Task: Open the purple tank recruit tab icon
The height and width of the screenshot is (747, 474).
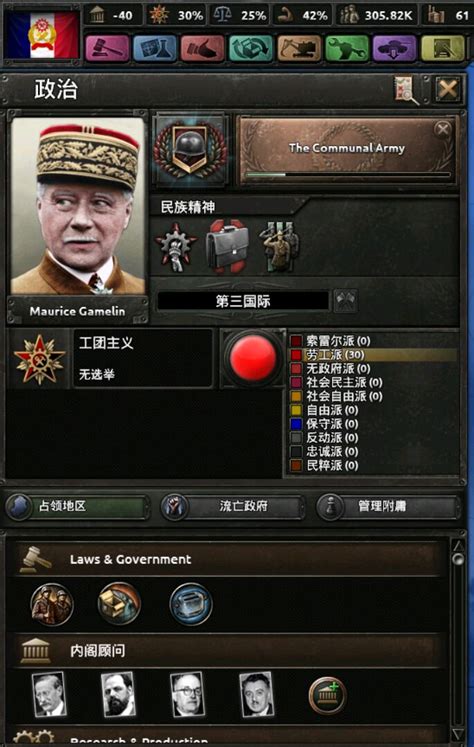Action: (x=394, y=48)
